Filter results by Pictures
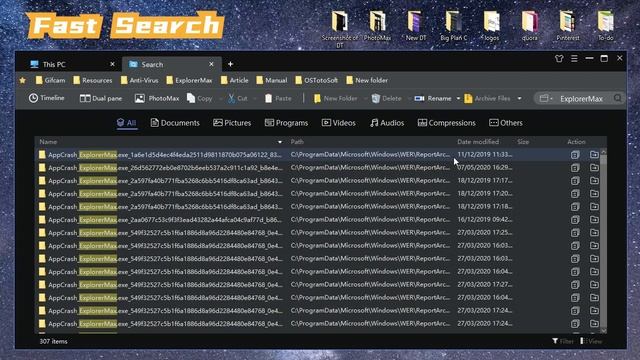This screenshot has height=360, width=640. click(x=232, y=123)
